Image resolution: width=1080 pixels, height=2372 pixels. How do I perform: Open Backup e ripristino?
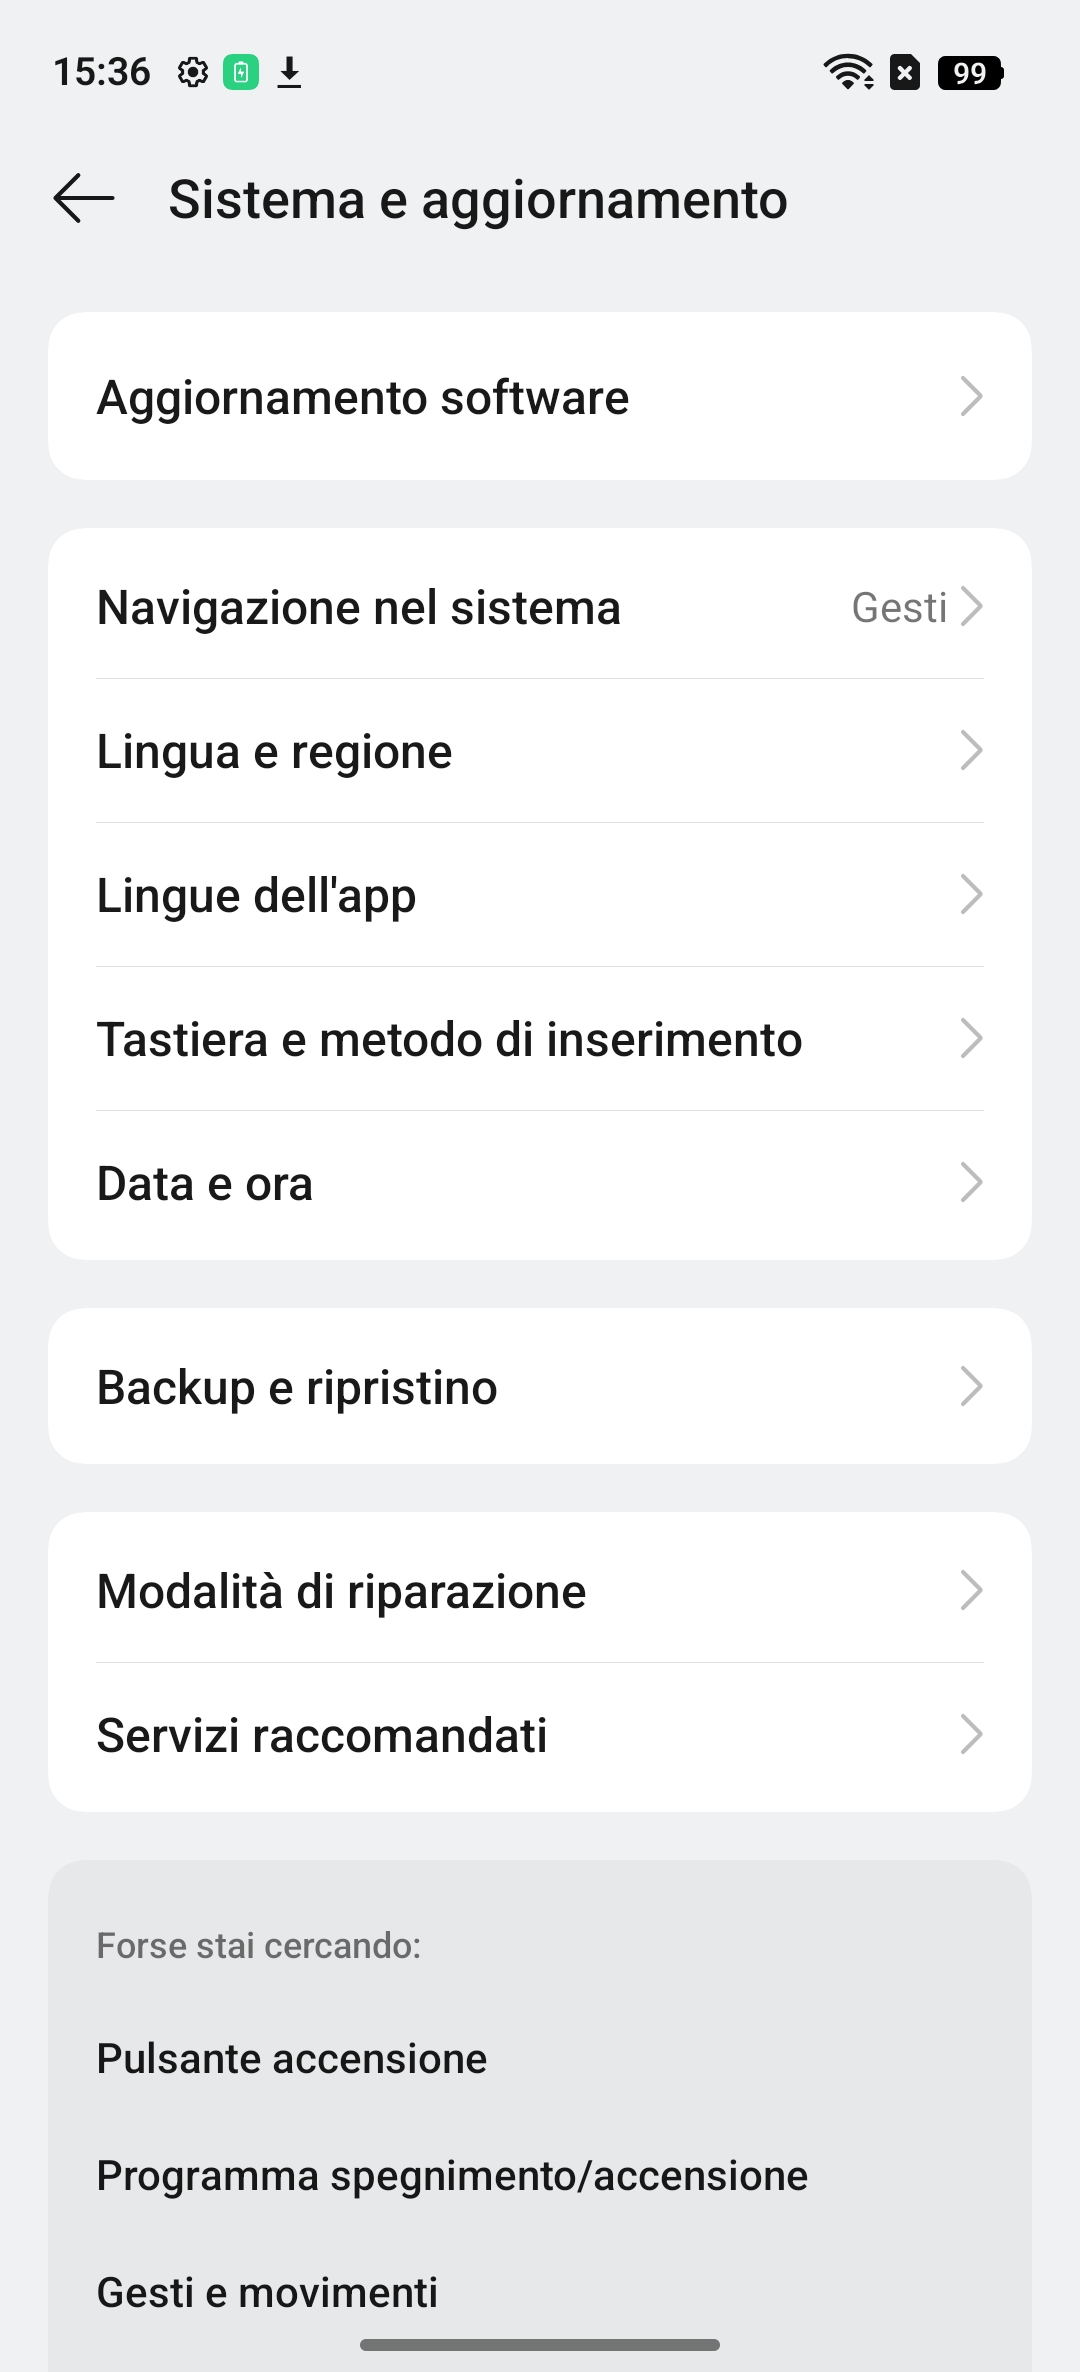(x=540, y=1387)
